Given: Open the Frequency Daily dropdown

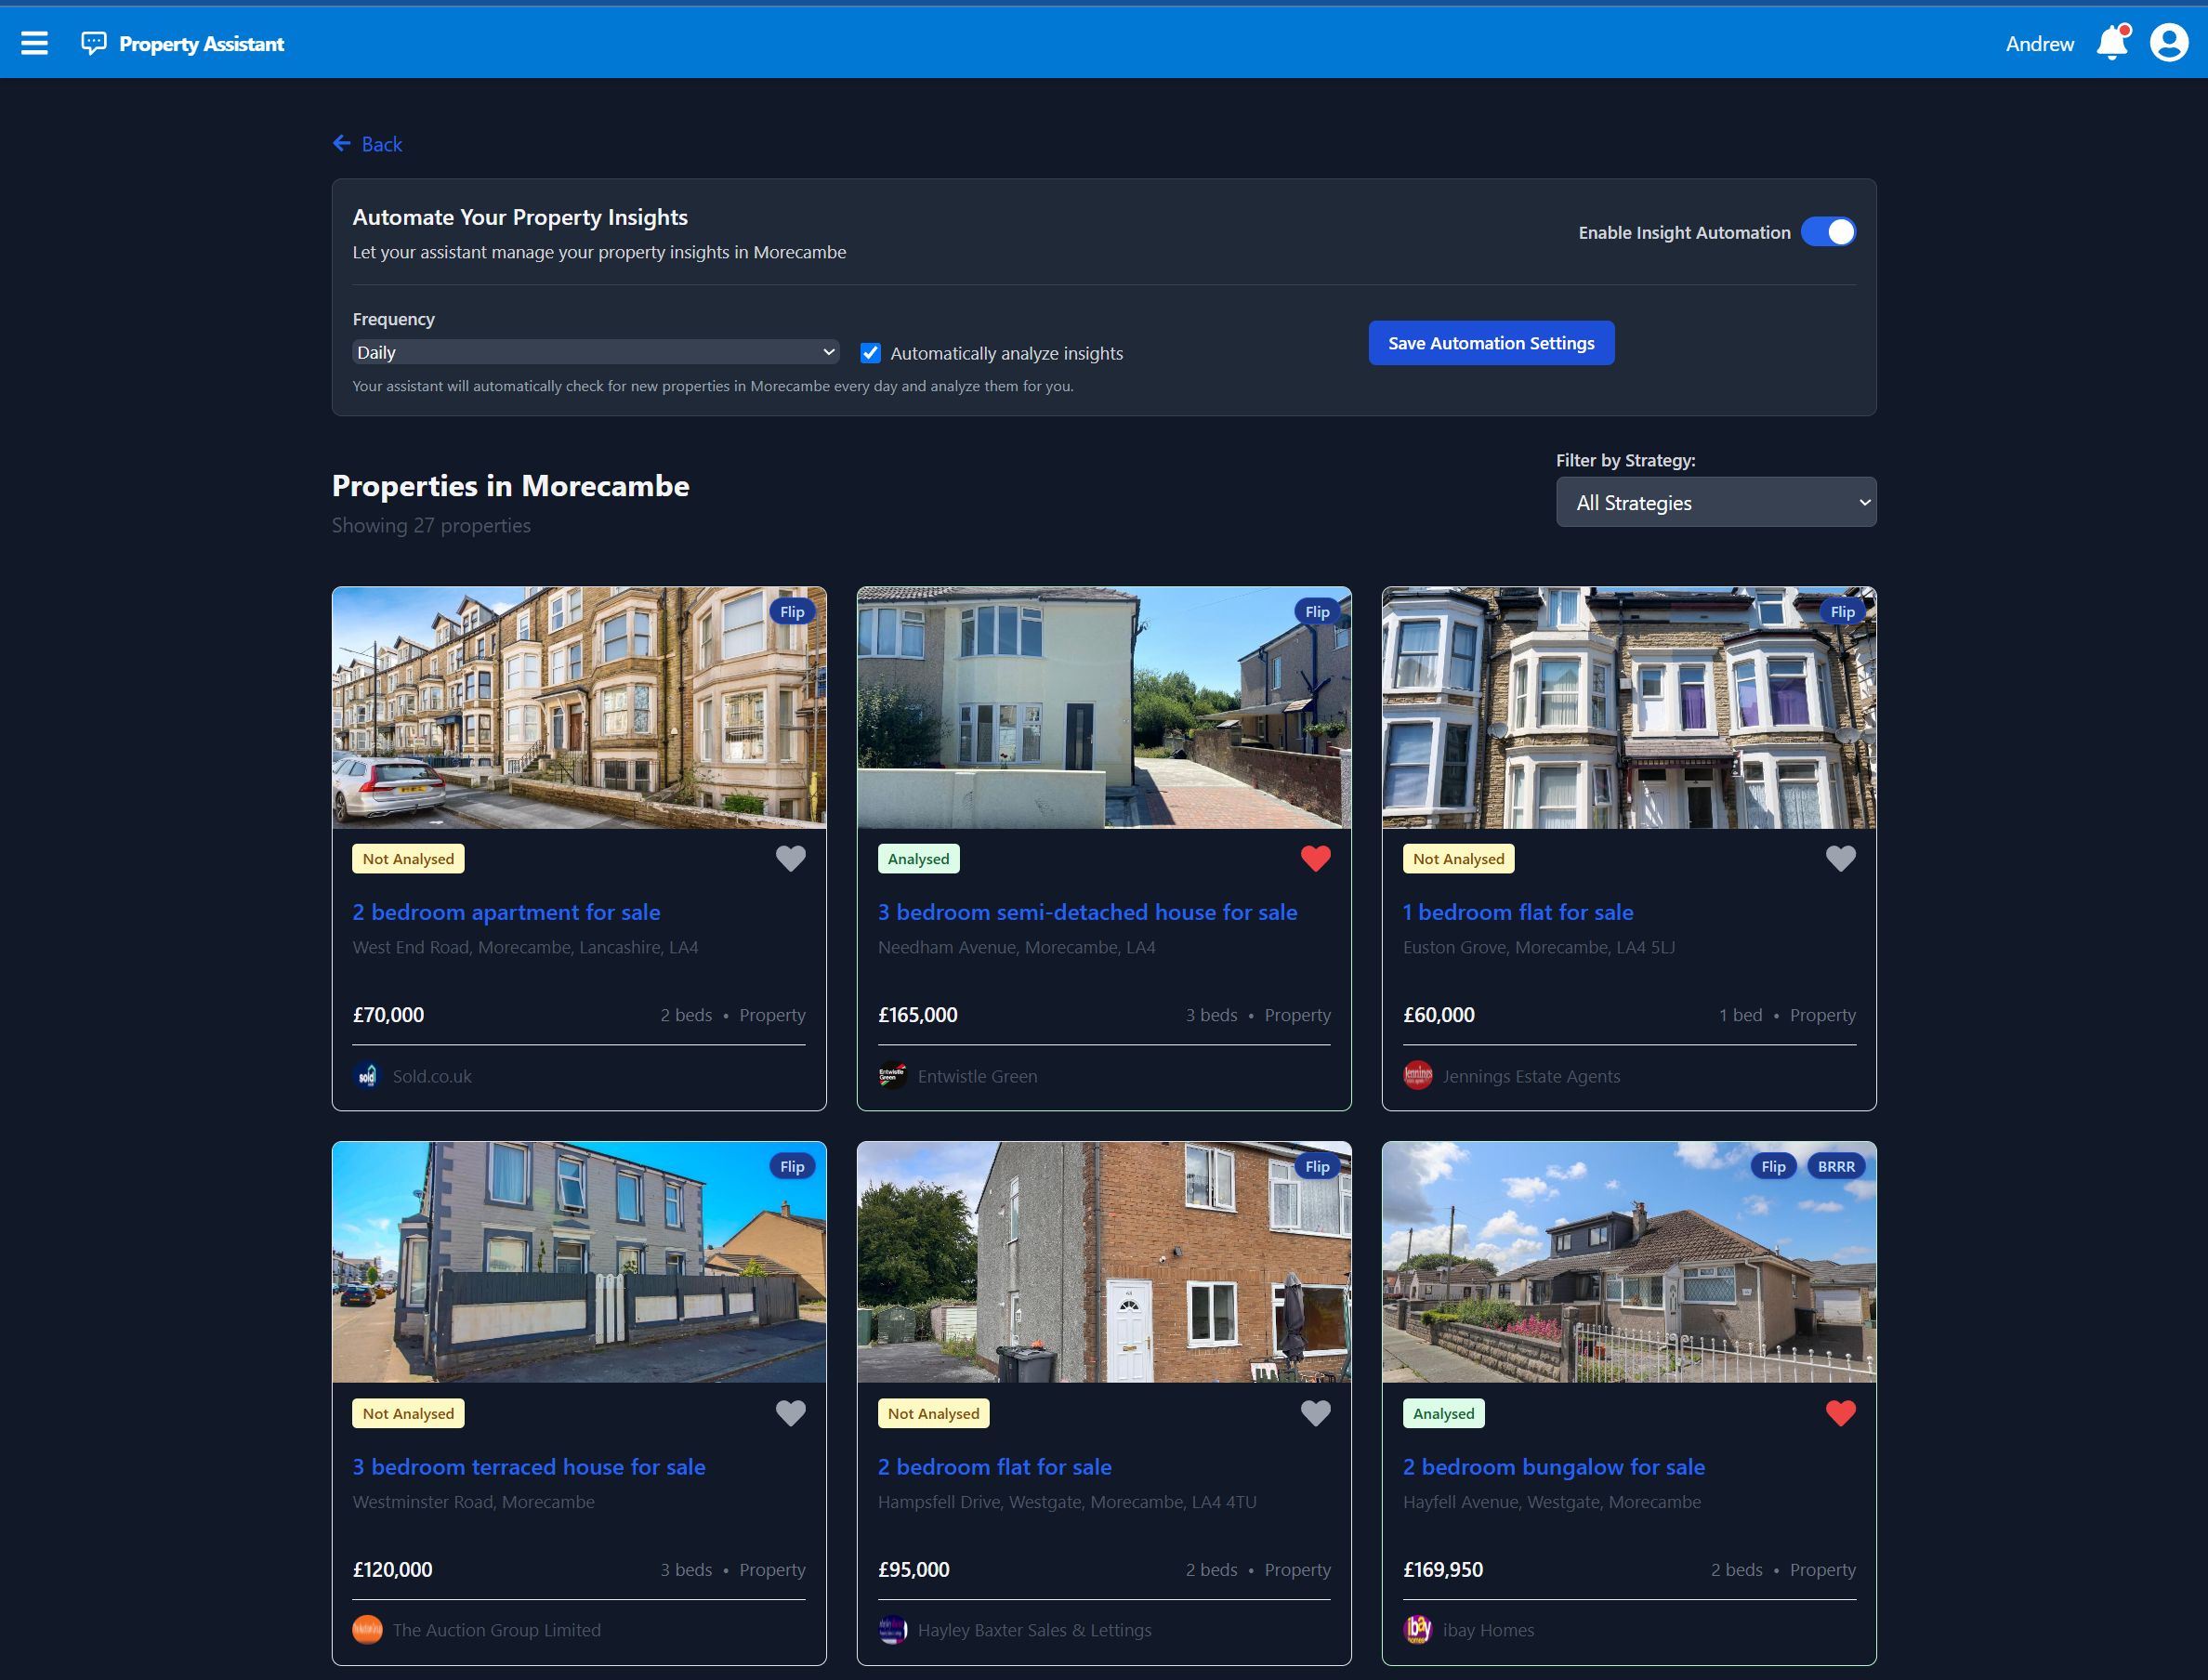Looking at the screenshot, I should pyautogui.click(x=595, y=352).
